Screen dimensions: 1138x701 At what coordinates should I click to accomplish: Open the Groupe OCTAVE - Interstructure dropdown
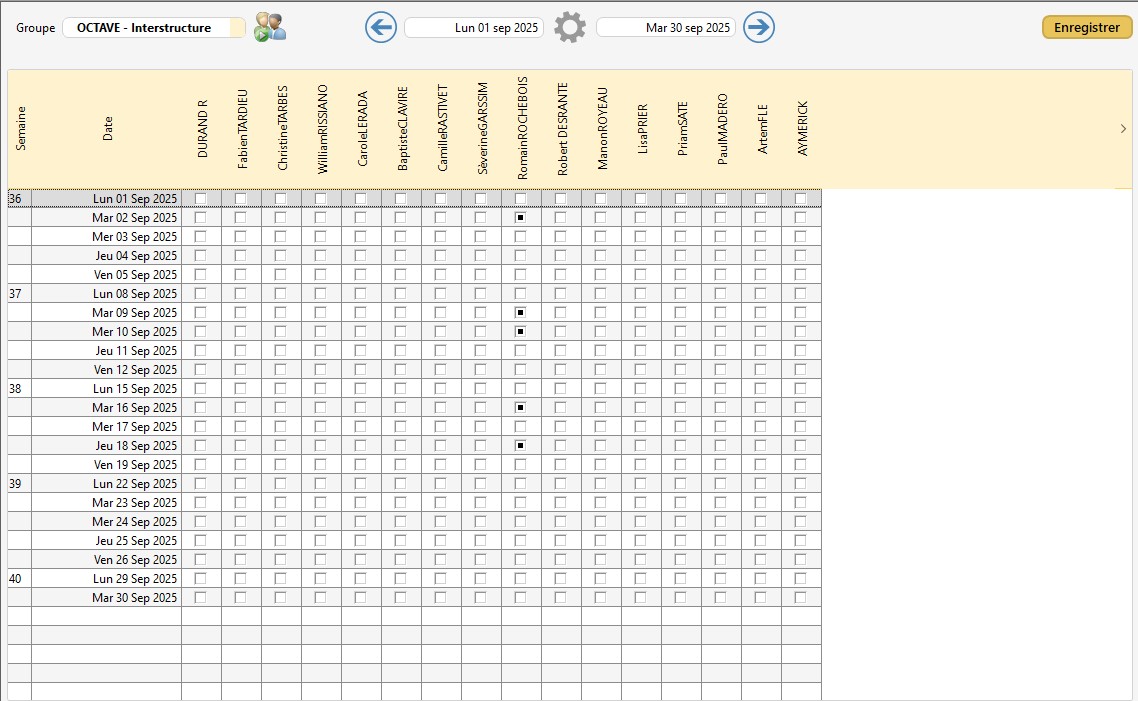click(x=153, y=28)
